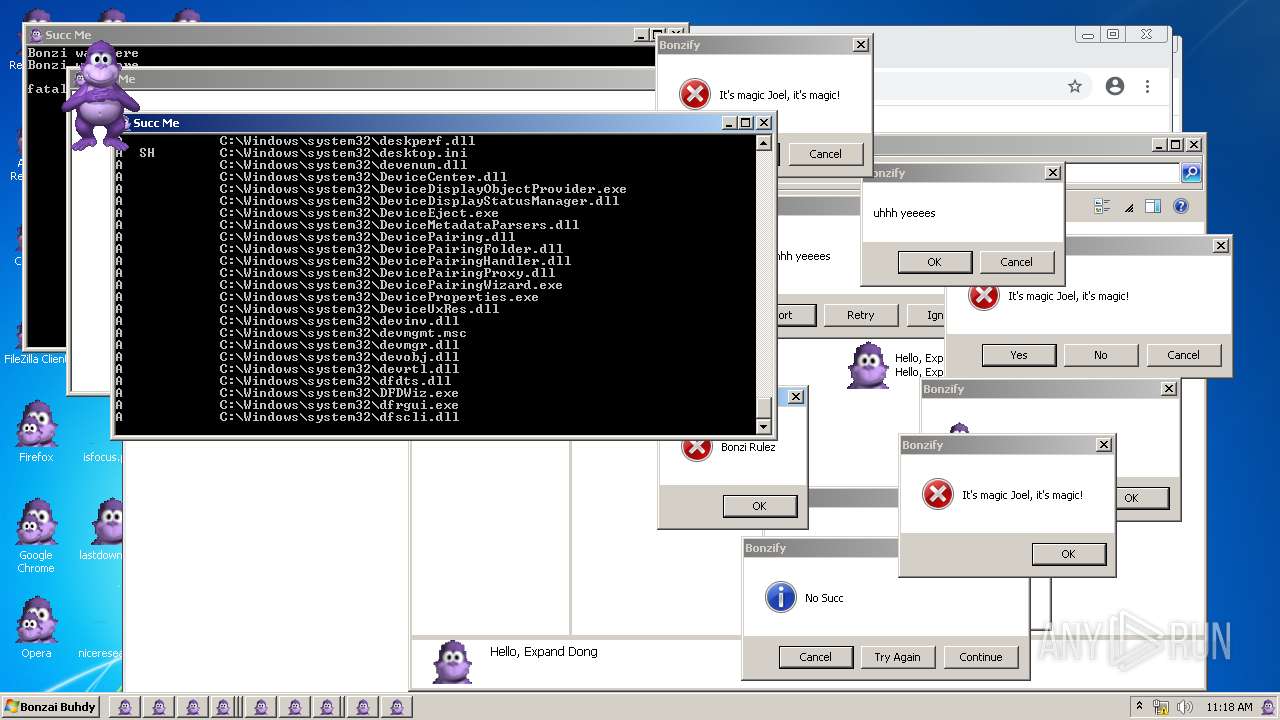
Task: Click the 11:18 AM clock
Action: pyautogui.click(x=1229, y=707)
